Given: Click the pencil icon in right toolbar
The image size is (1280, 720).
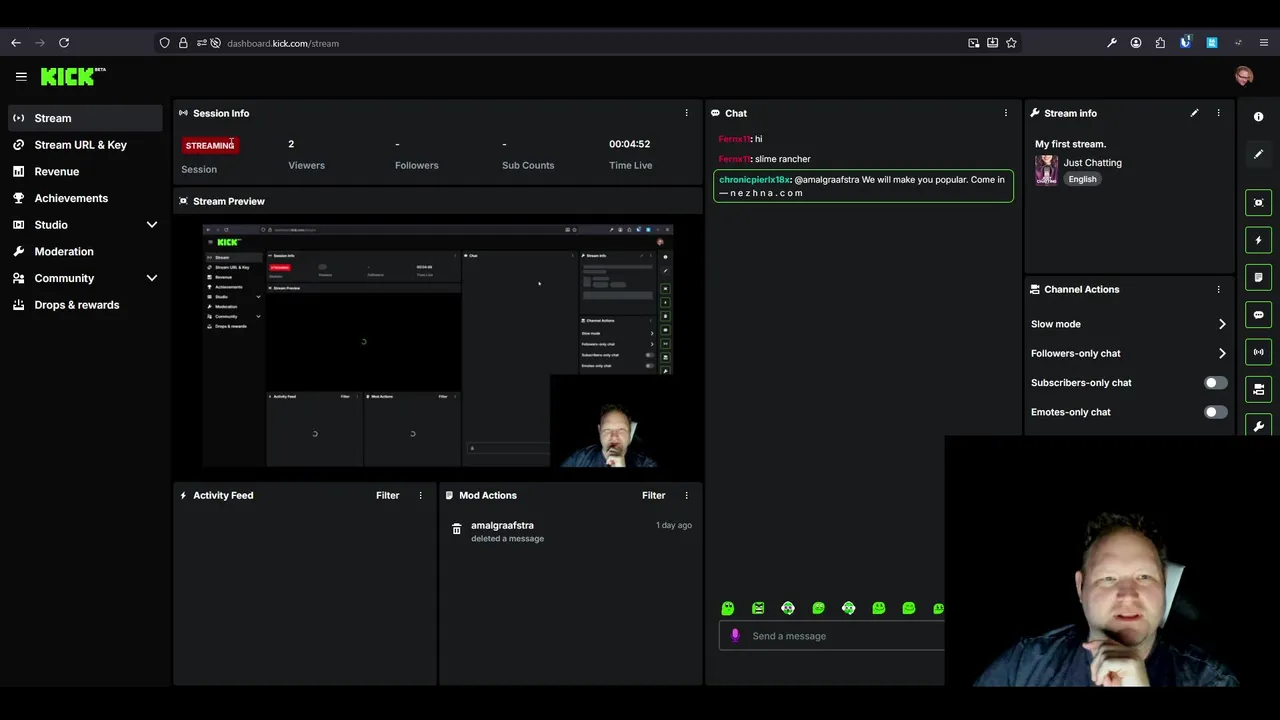Looking at the screenshot, I should [1258, 154].
